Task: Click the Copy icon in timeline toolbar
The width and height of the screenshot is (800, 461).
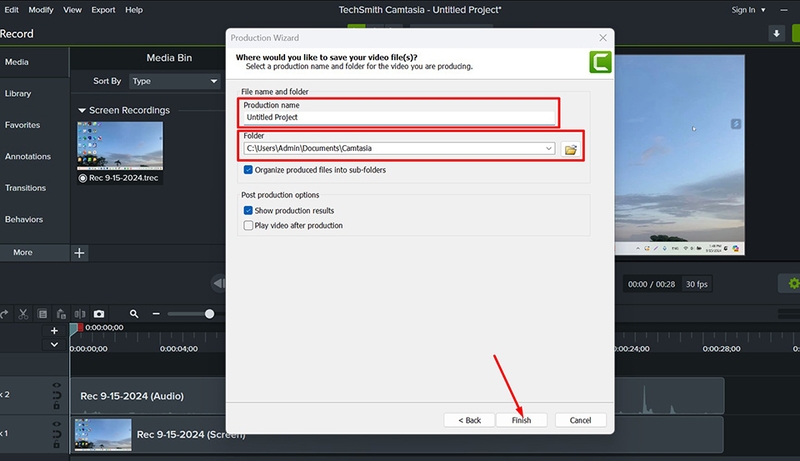Action: [x=42, y=314]
